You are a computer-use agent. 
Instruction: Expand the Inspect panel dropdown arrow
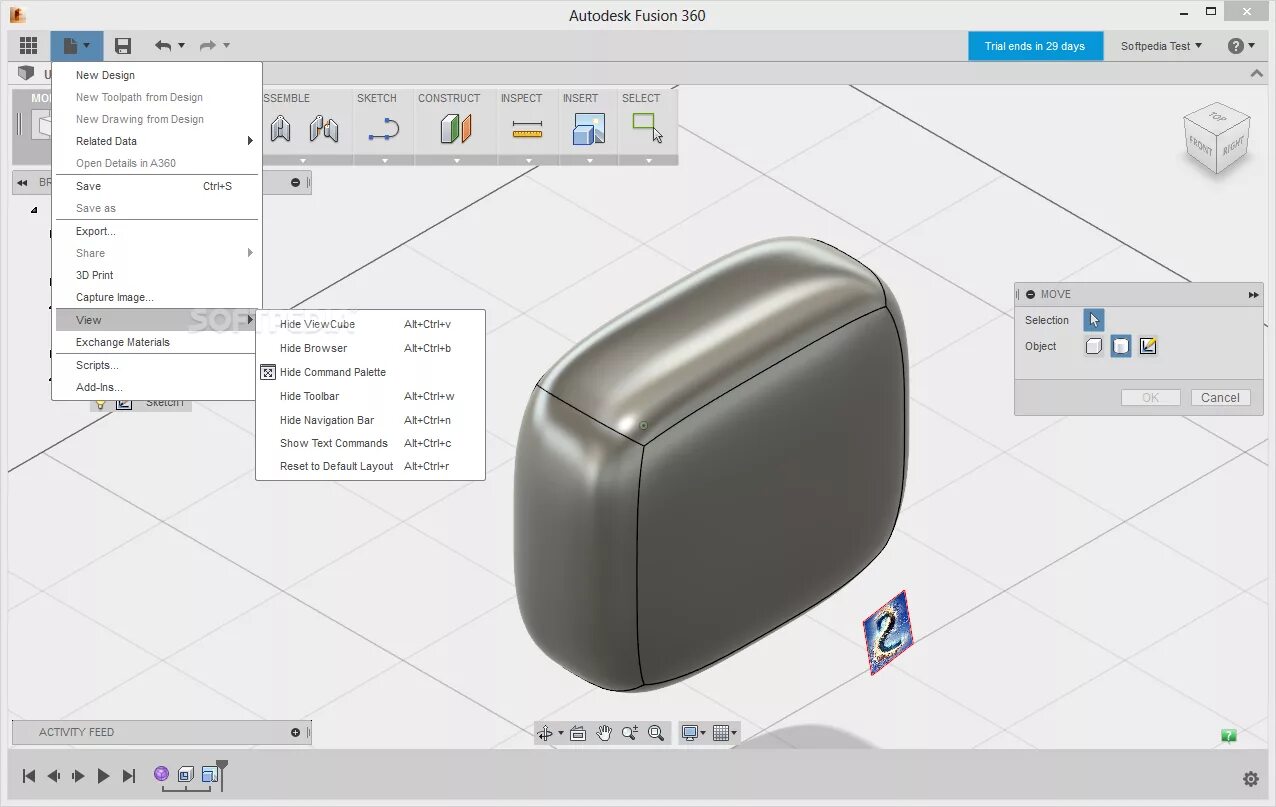point(527,161)
